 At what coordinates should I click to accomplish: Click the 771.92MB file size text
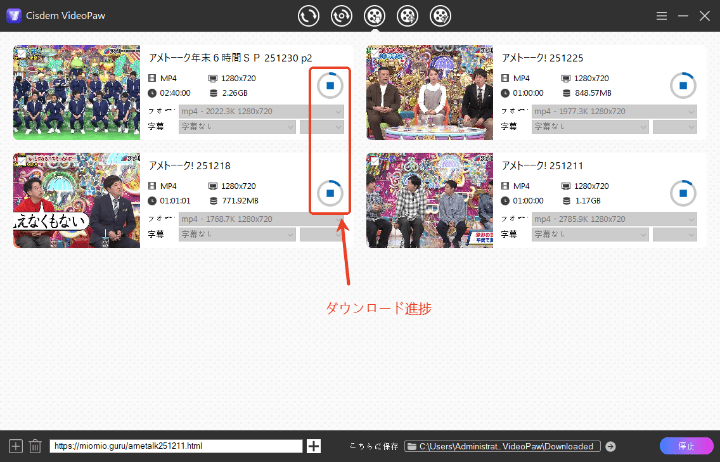pyautogui.click(x=240, y=201)
